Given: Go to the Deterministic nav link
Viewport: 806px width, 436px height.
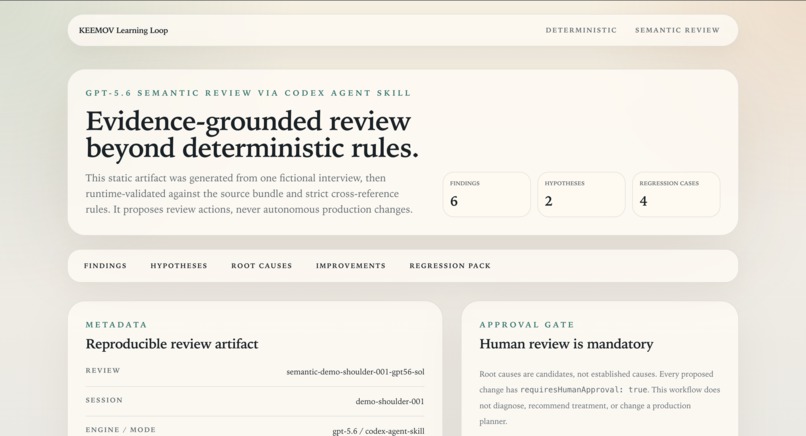Looking at the screenshot, I should tap(581, 30).
